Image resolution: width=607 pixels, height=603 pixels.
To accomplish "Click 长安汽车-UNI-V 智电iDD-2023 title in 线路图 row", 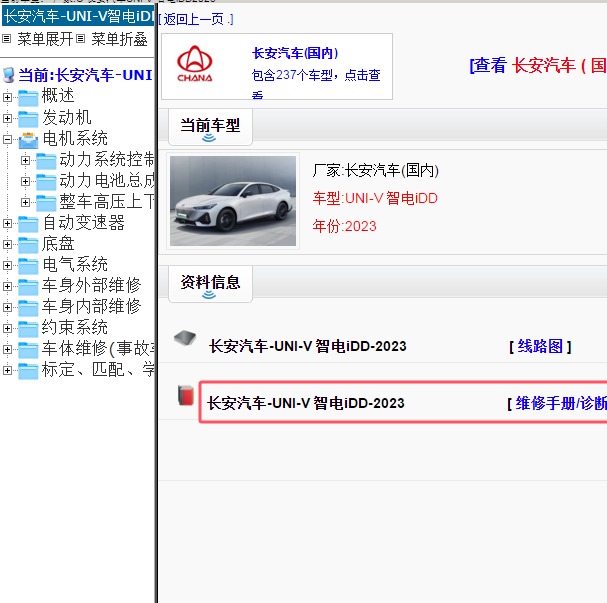I will tap(308, 346).
